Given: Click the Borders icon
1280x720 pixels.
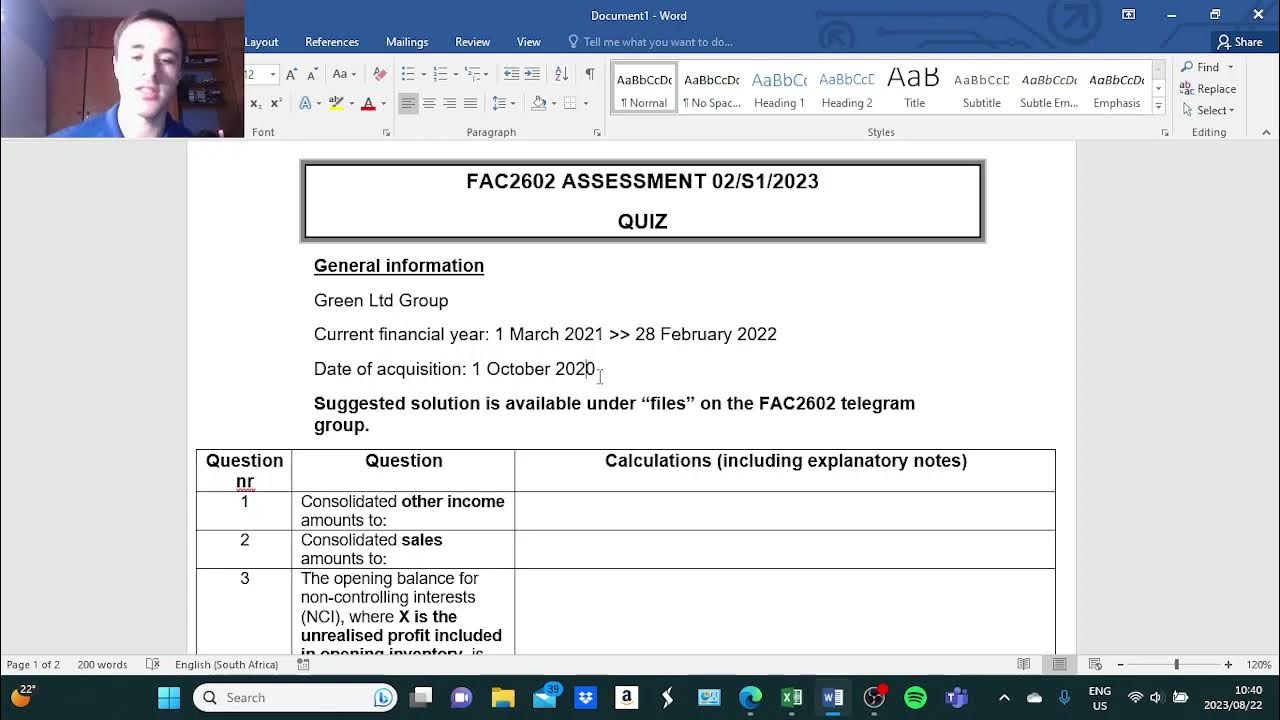Looking at the screenshot, I should tap(570, 103).
